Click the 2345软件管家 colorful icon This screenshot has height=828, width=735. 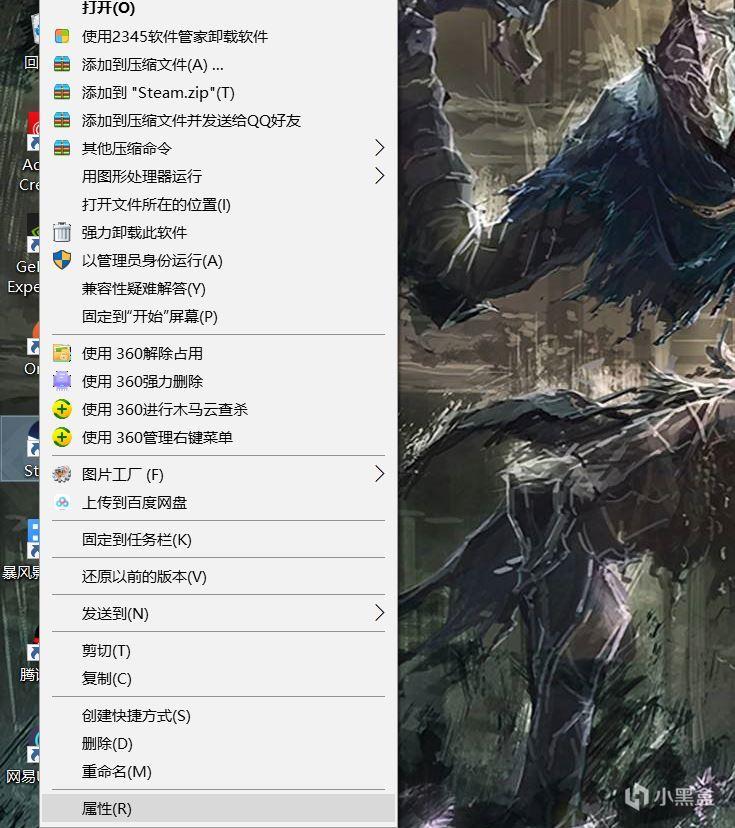click(62, 36)
